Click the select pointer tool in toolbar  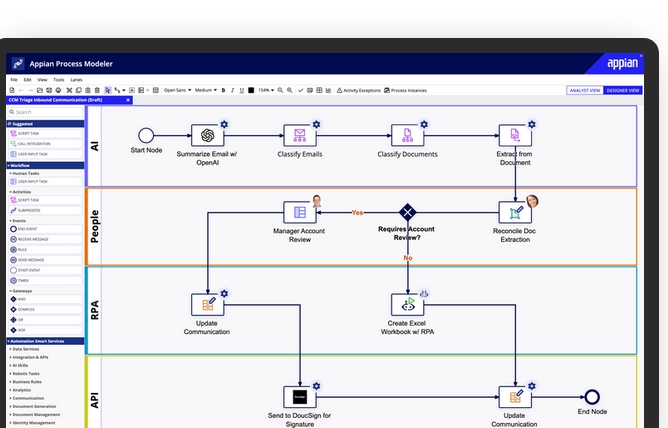107,90
